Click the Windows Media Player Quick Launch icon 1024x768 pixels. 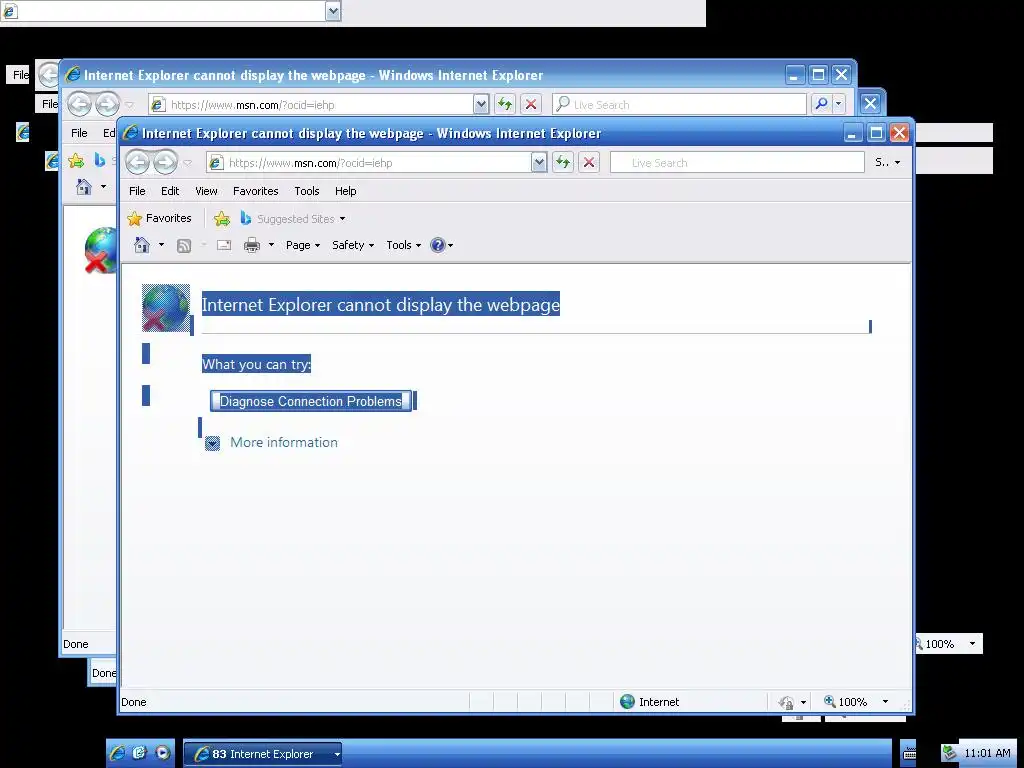(163, 753)
